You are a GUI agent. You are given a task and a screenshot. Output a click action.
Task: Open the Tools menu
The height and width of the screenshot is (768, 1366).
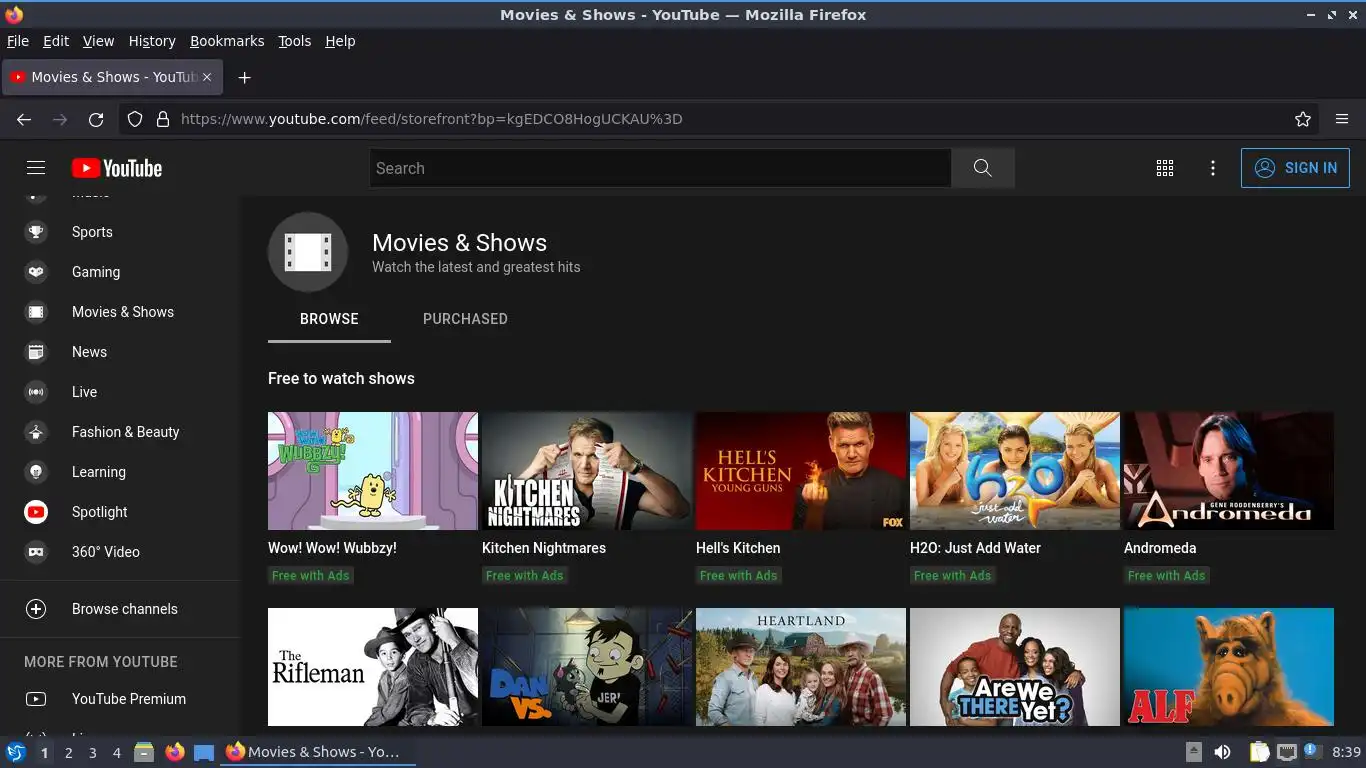(x=295, y=41)
